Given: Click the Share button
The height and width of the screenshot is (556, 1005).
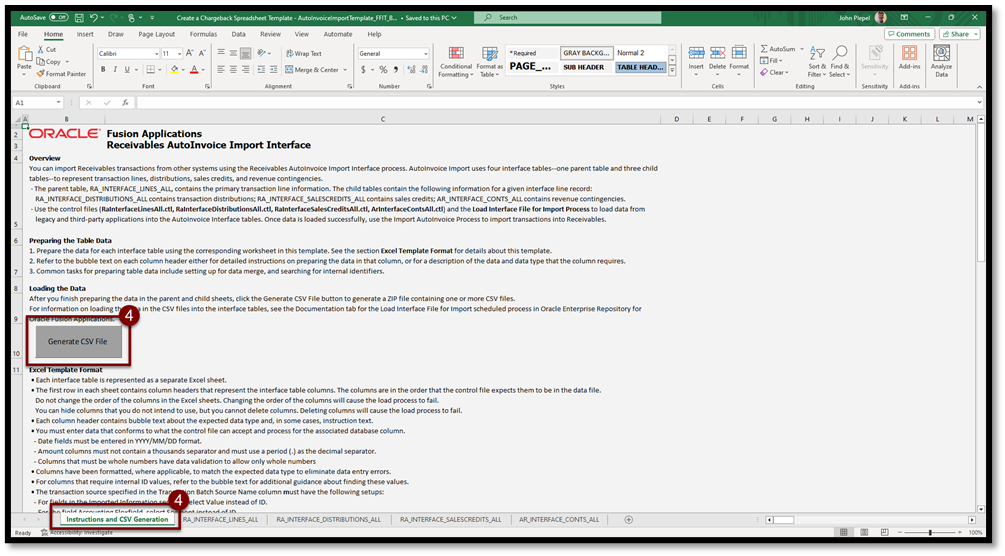Looking at the screenshot, I should [959, 35].
